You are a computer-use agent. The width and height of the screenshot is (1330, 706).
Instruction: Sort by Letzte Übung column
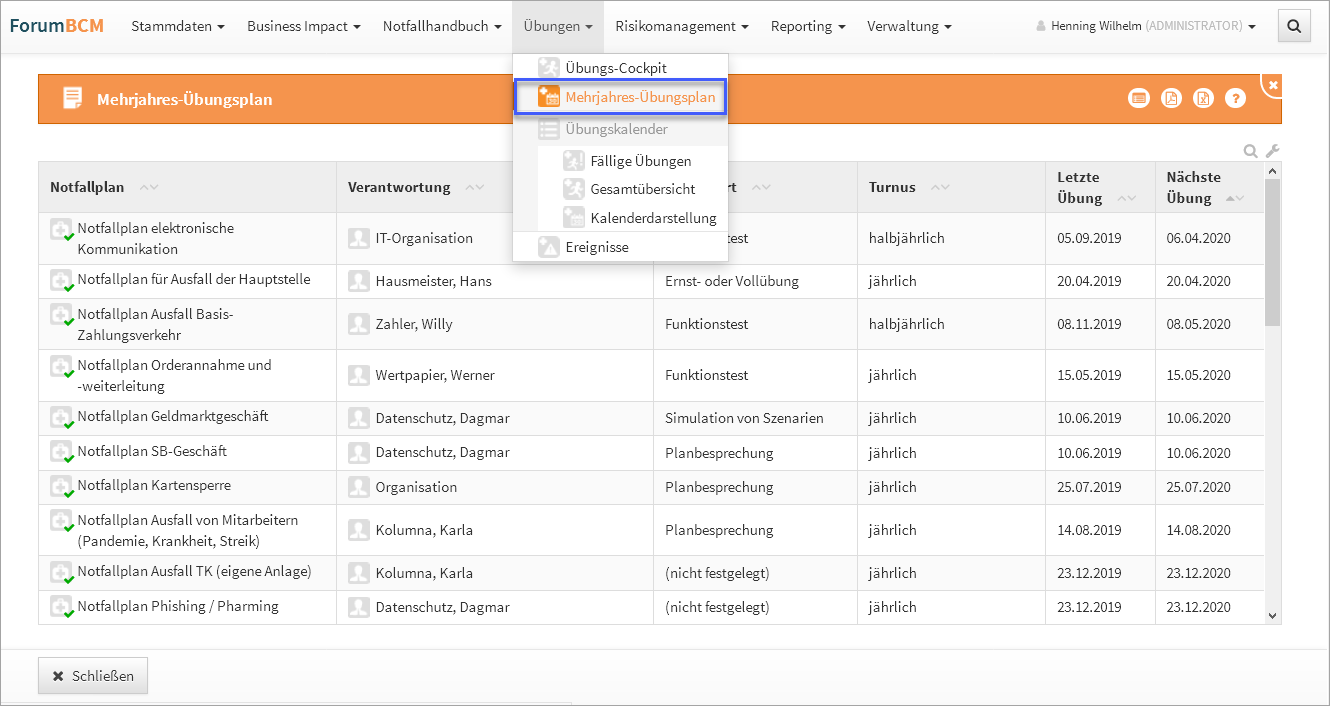tap(1126, 198)
